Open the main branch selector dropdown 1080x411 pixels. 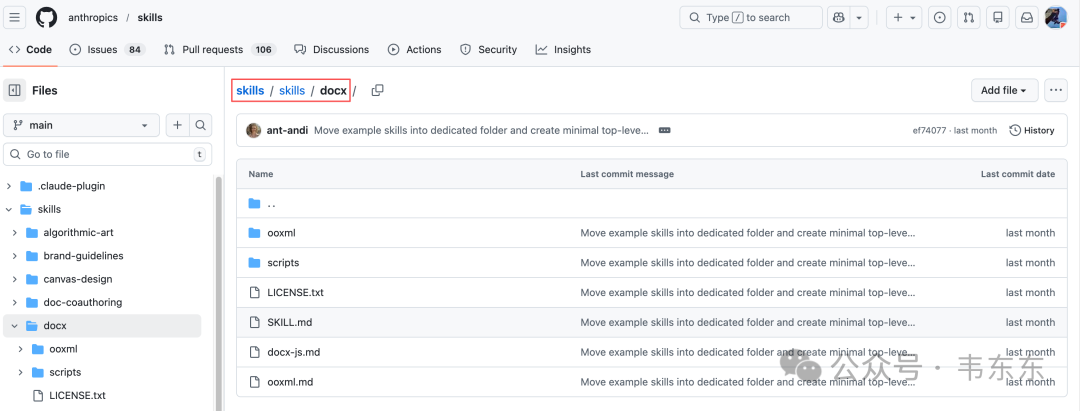[81, 125]
